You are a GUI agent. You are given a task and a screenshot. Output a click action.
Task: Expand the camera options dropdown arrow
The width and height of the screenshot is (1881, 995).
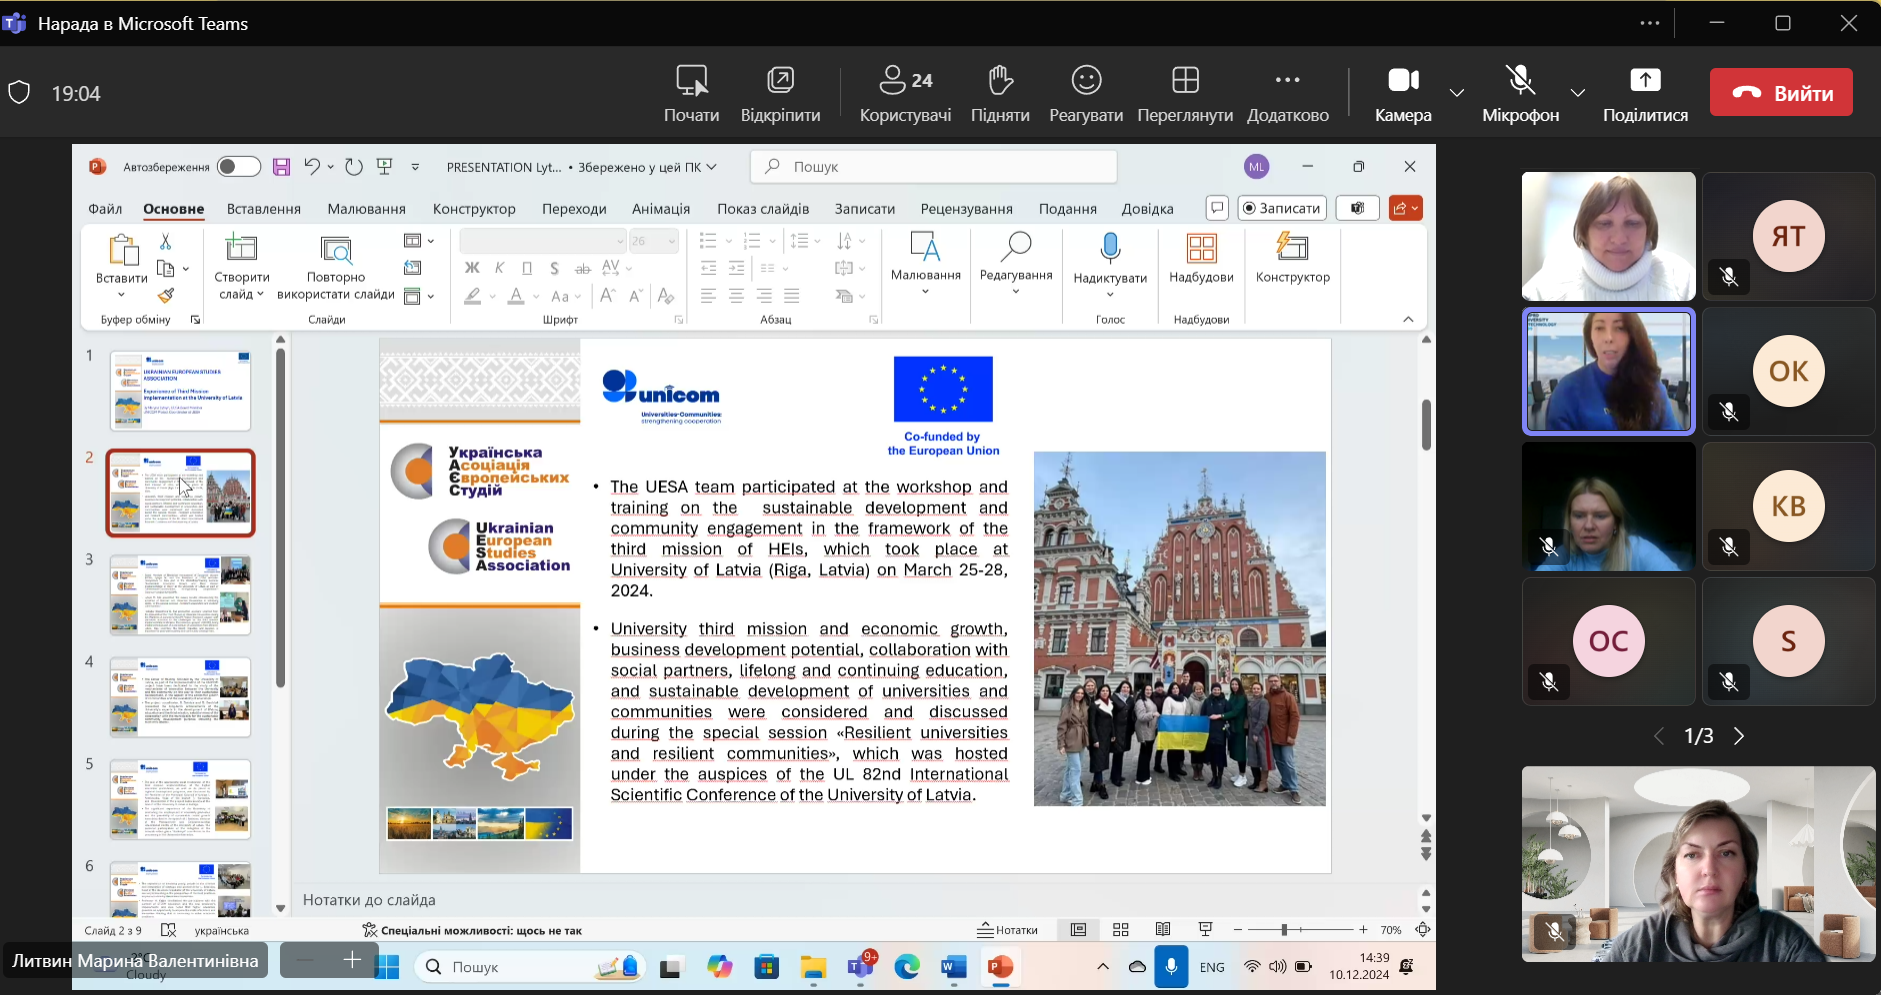[x=1457, y=93]
